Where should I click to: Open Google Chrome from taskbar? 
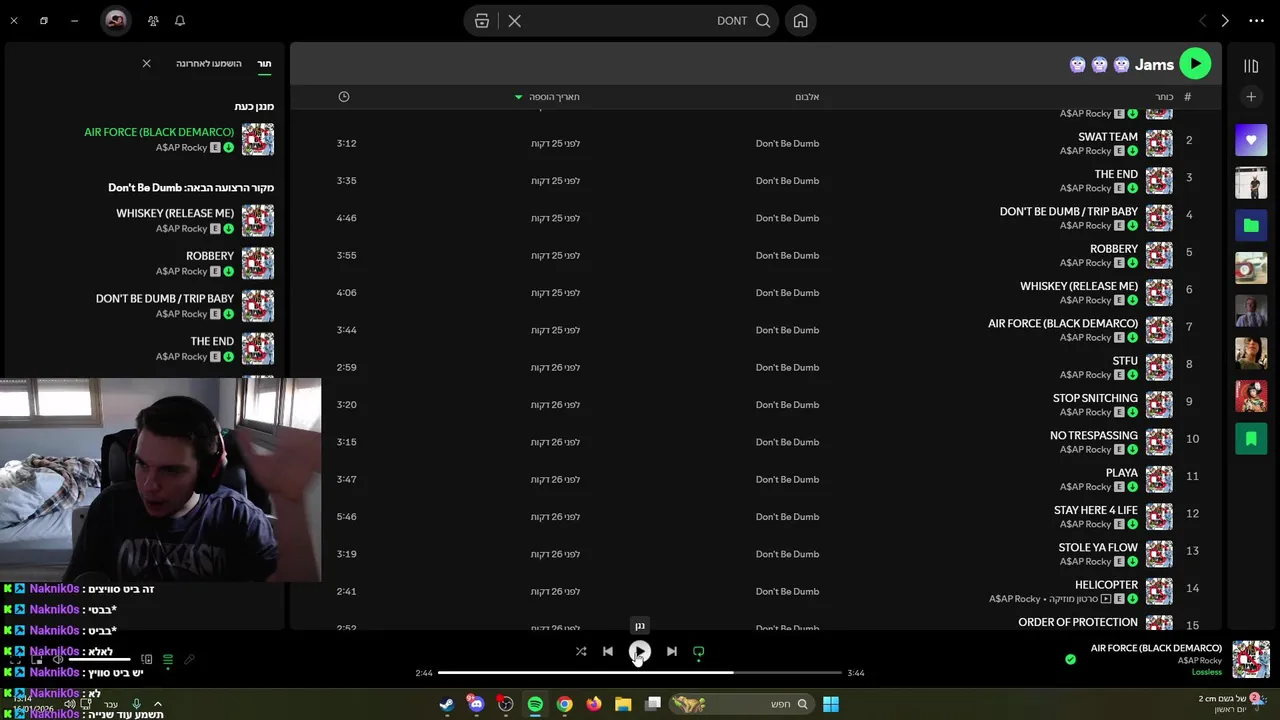(565, 704)
